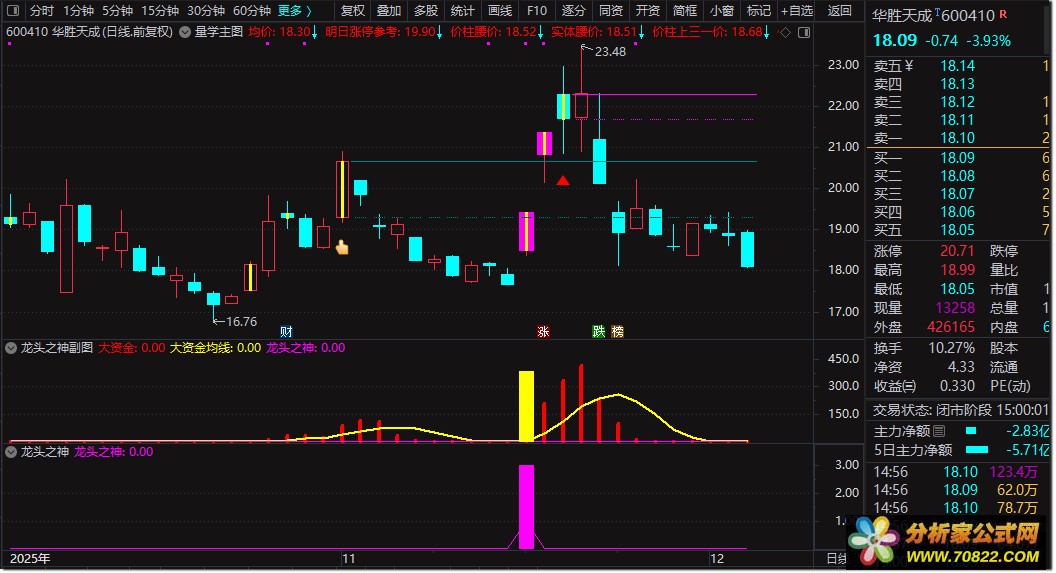Open the 多股 multi-stock view

(426, 11)
